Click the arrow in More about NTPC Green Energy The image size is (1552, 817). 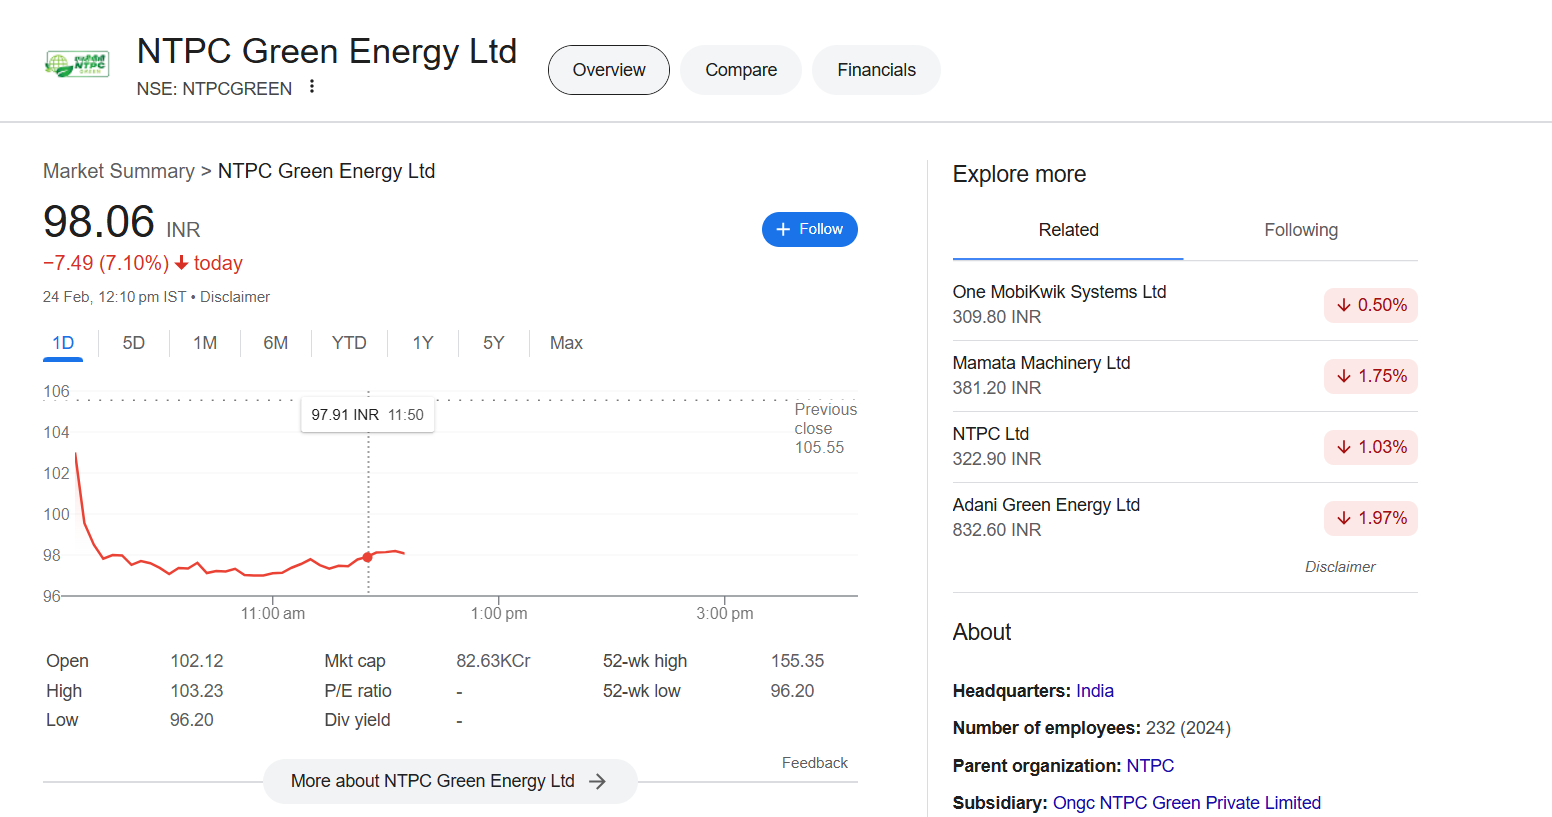pos(598,781)
